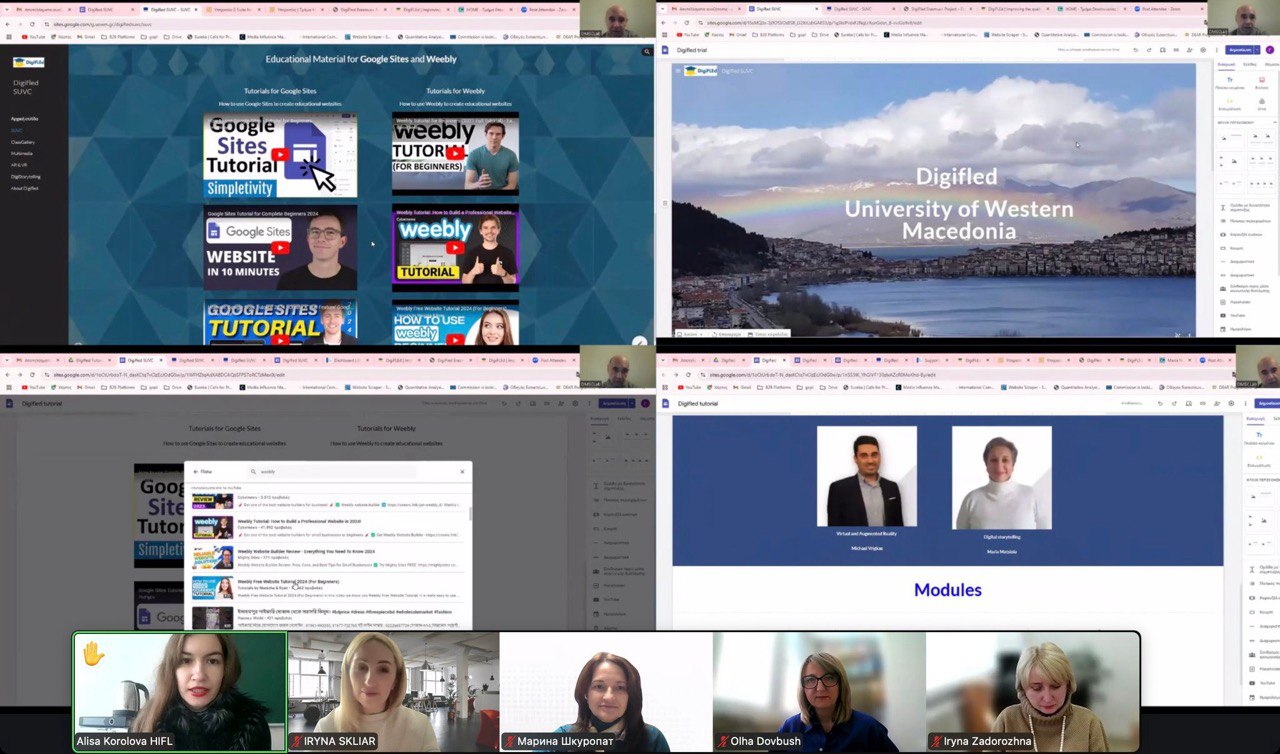
Task: Open DigiStorytelling from the left navigation
Action: coord(26,177)
